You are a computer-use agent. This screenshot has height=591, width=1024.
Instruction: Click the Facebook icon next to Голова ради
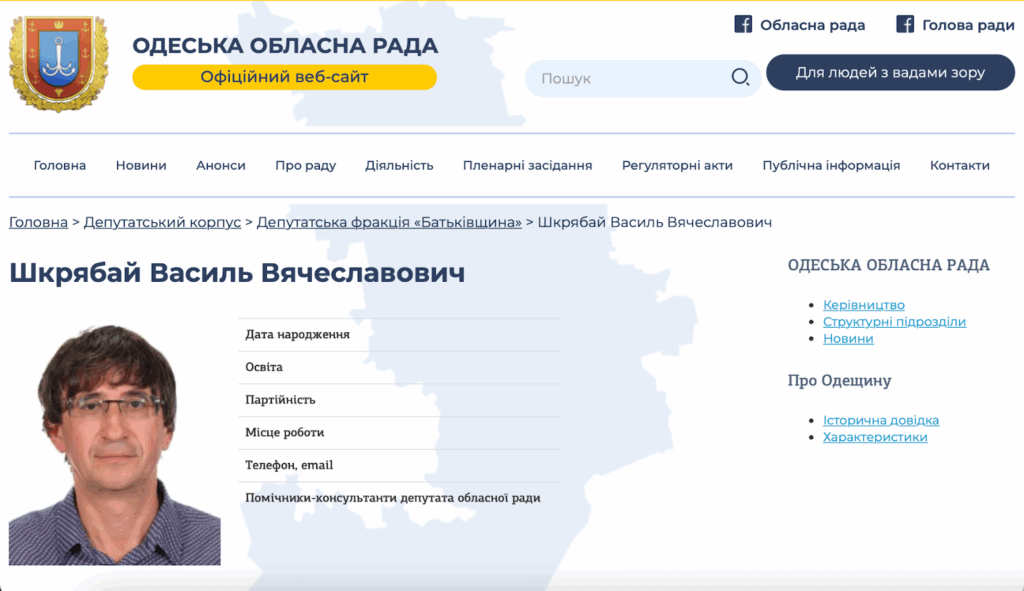[905, 25]
